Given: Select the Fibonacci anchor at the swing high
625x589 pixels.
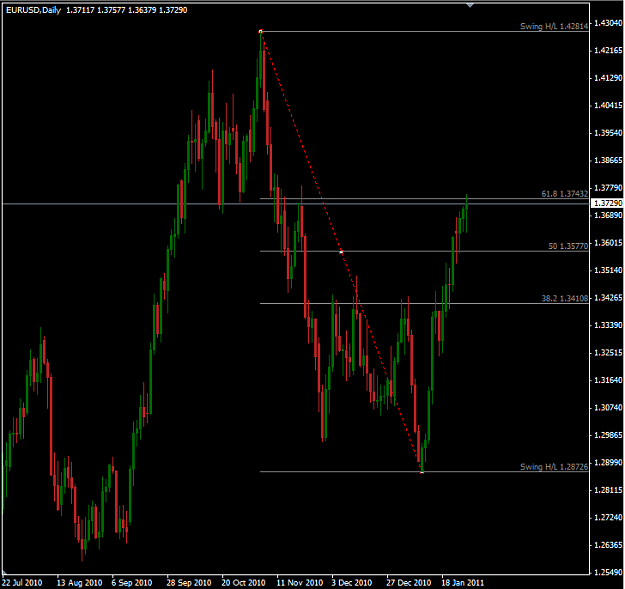Looking at the screenshot, I should (x=261, y=31).
